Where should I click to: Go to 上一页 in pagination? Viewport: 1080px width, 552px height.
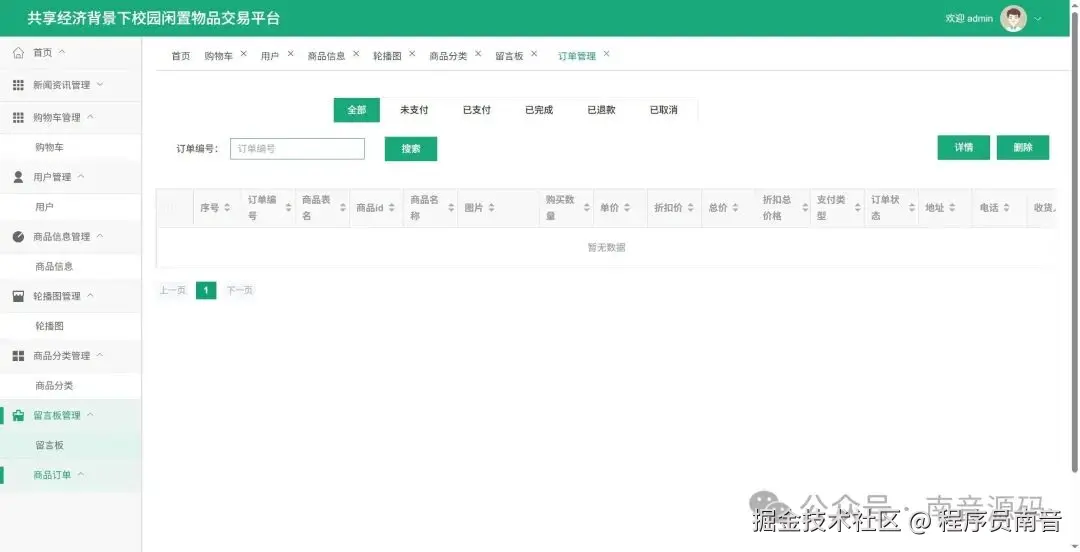[x=173, y=291]
